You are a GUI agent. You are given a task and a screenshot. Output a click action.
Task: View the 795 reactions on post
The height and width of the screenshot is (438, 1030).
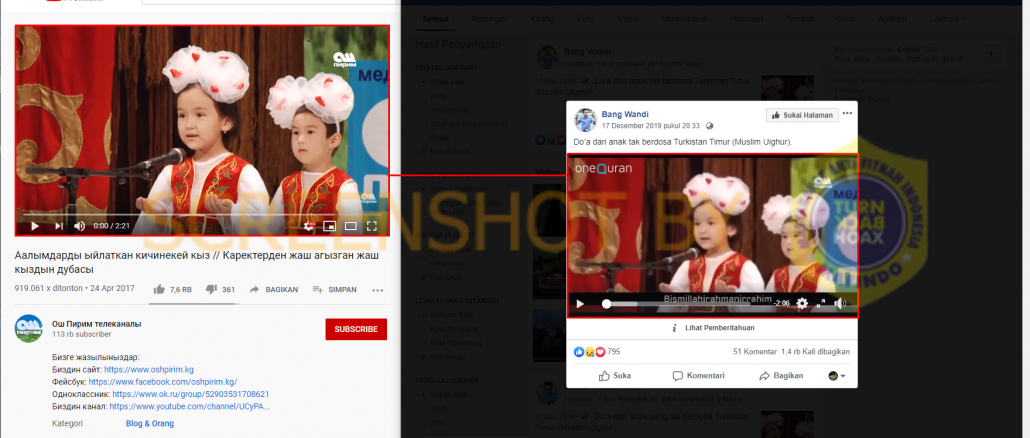pos(597,351)
